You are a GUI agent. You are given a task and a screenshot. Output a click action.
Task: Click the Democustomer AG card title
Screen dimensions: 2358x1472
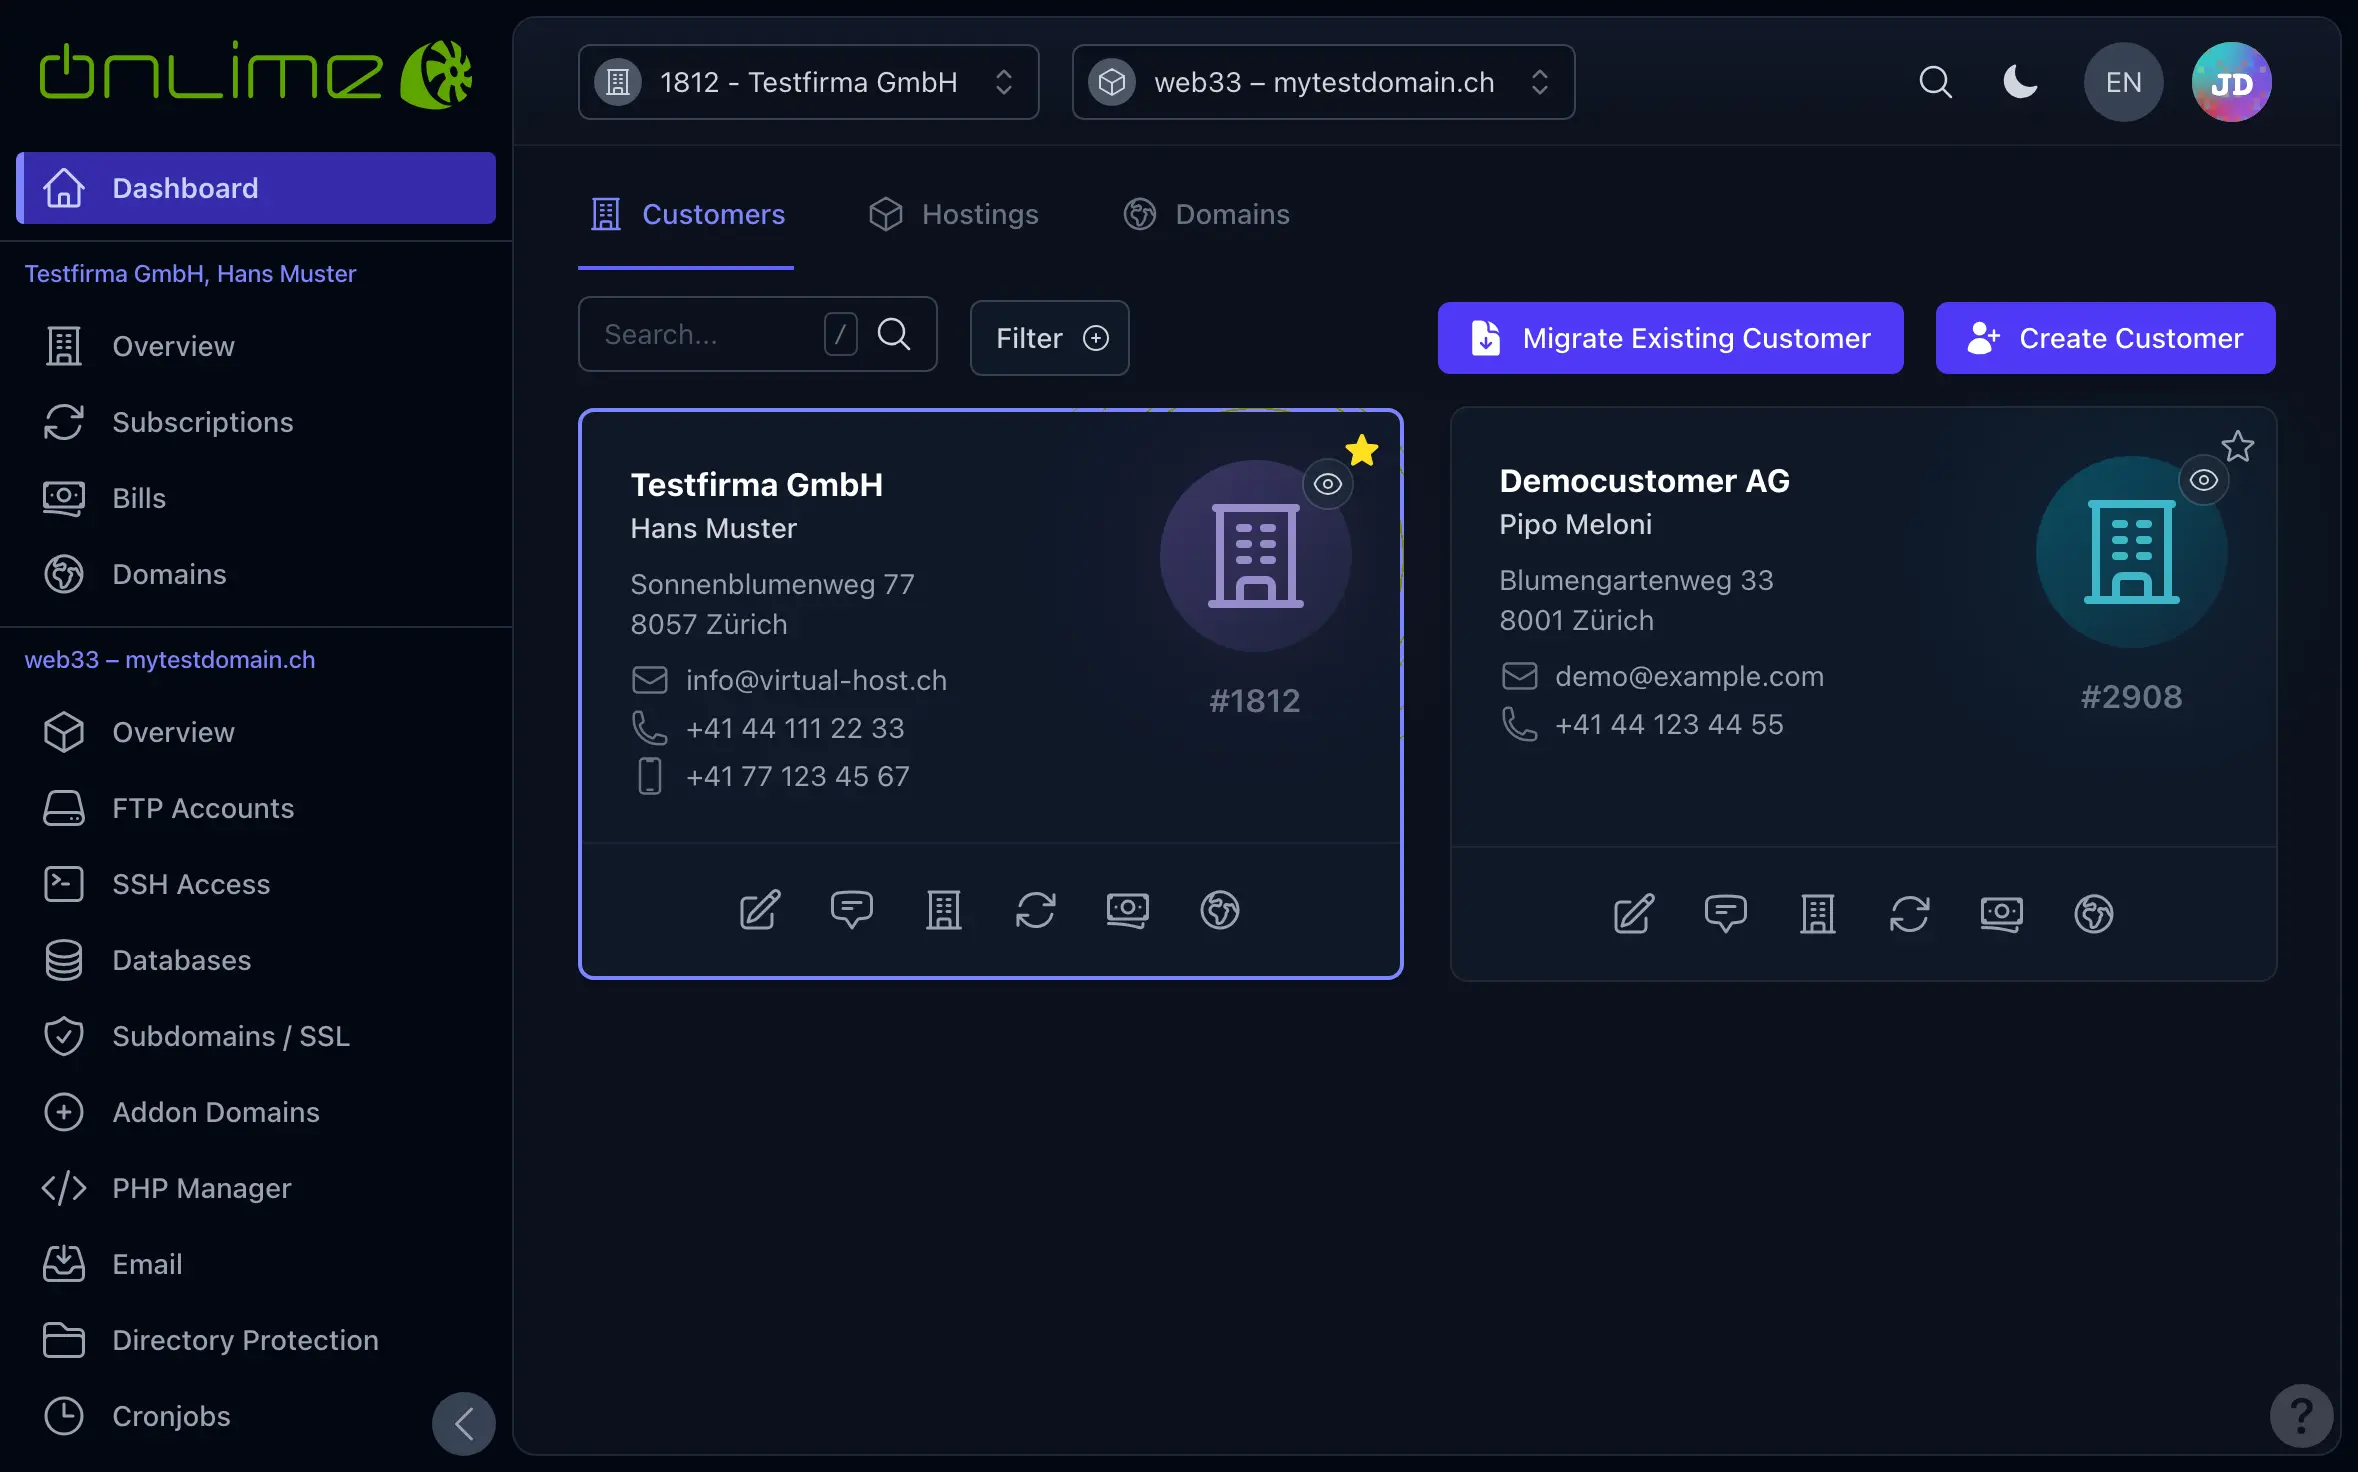pyautogui.click(x=1644, y=481)
